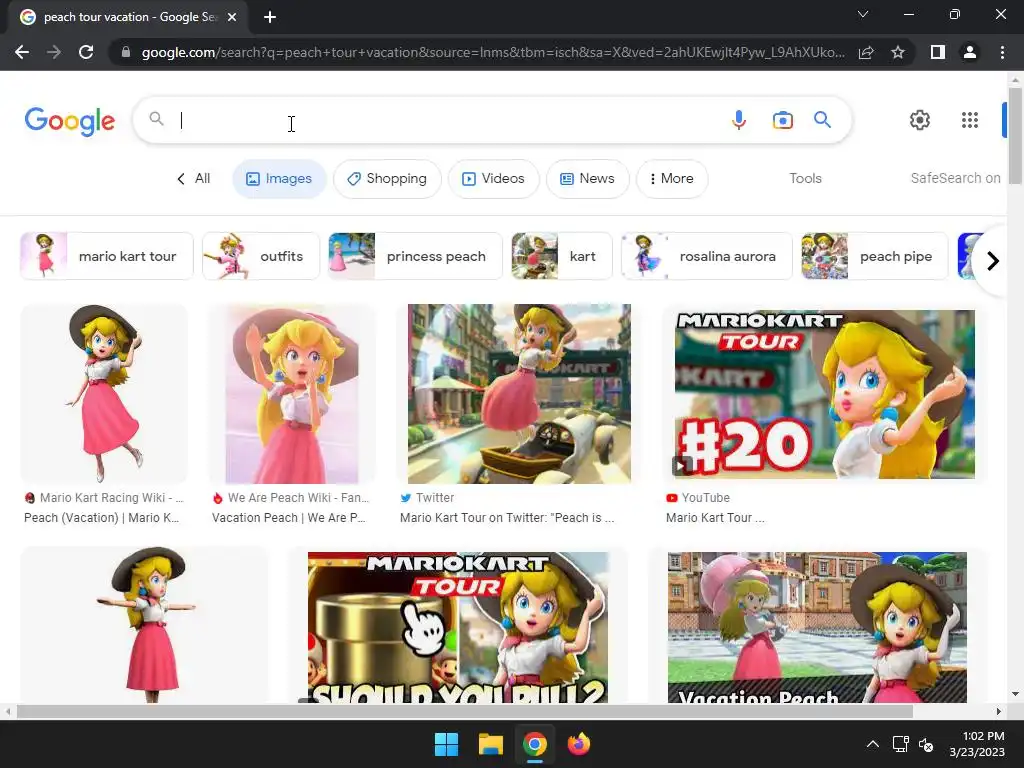Click the blue magnifier search button

pos(822,120)
